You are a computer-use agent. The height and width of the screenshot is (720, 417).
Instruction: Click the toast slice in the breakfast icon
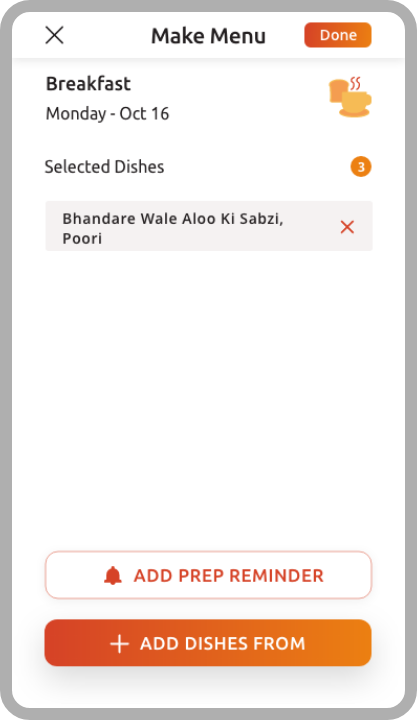point(337,91)
